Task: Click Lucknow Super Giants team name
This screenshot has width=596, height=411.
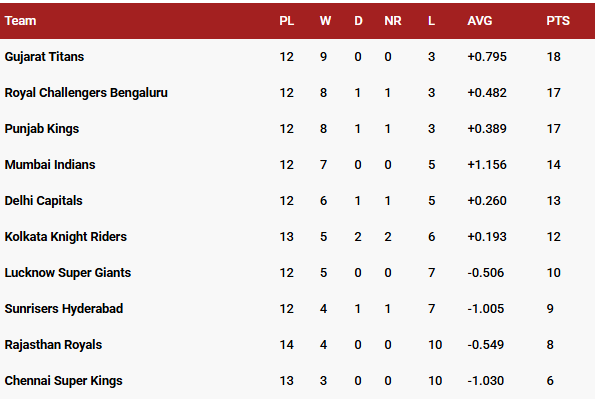Action: (x=68, y=273)
